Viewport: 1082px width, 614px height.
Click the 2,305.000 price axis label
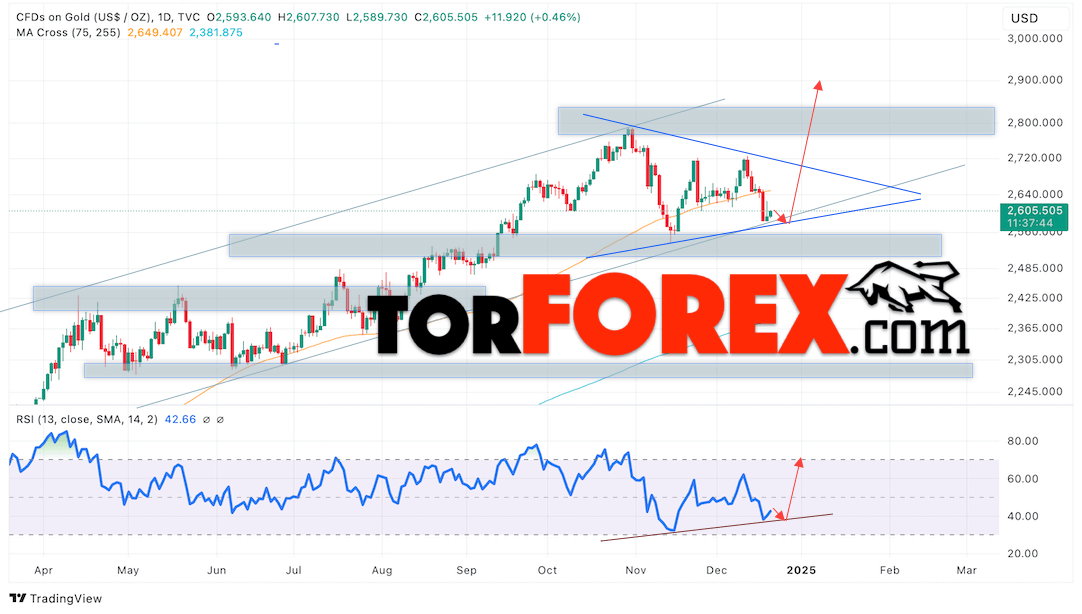1034,359
